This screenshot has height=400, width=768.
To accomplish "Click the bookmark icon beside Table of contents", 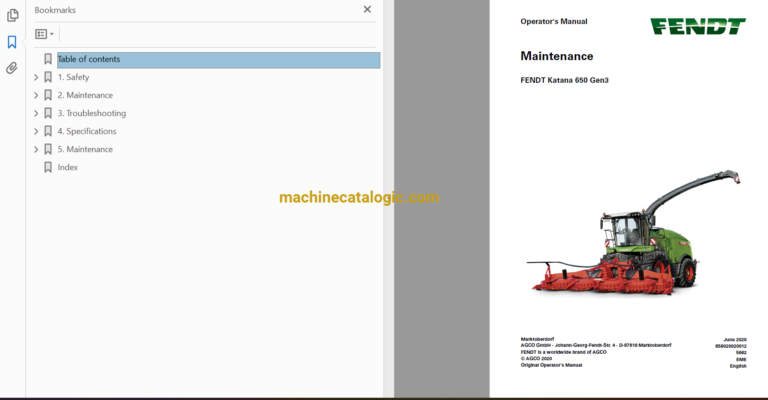I will pos(48,59).
